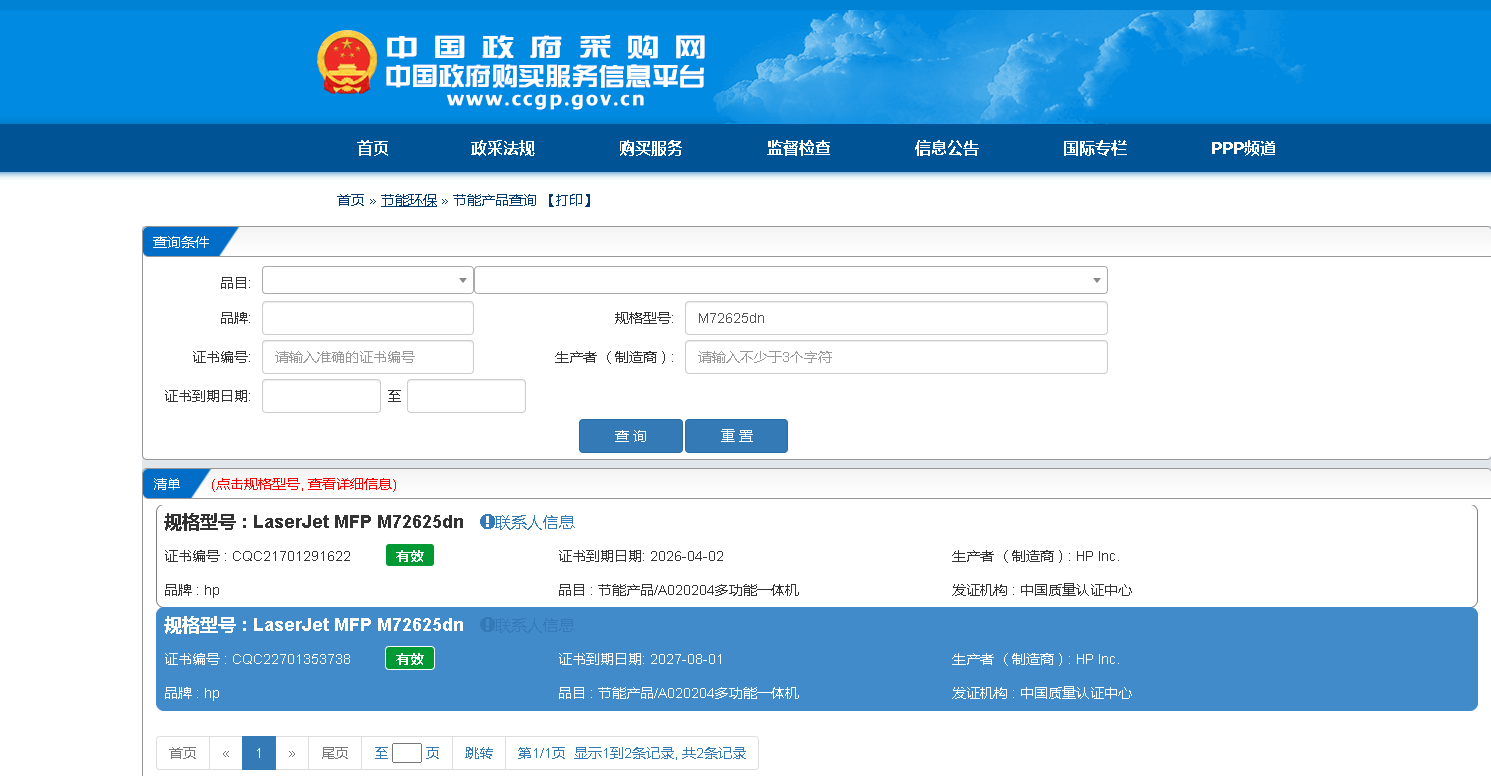Open 首页 in the navigation bar

tap(373, 149)
